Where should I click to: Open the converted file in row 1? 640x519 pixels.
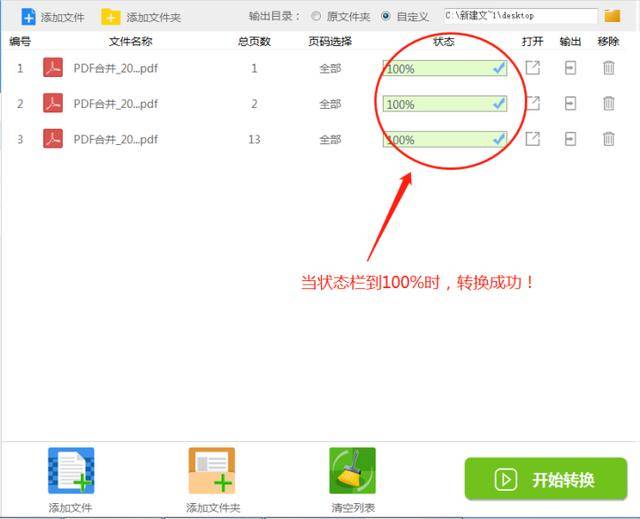click(x=532, y=68)
